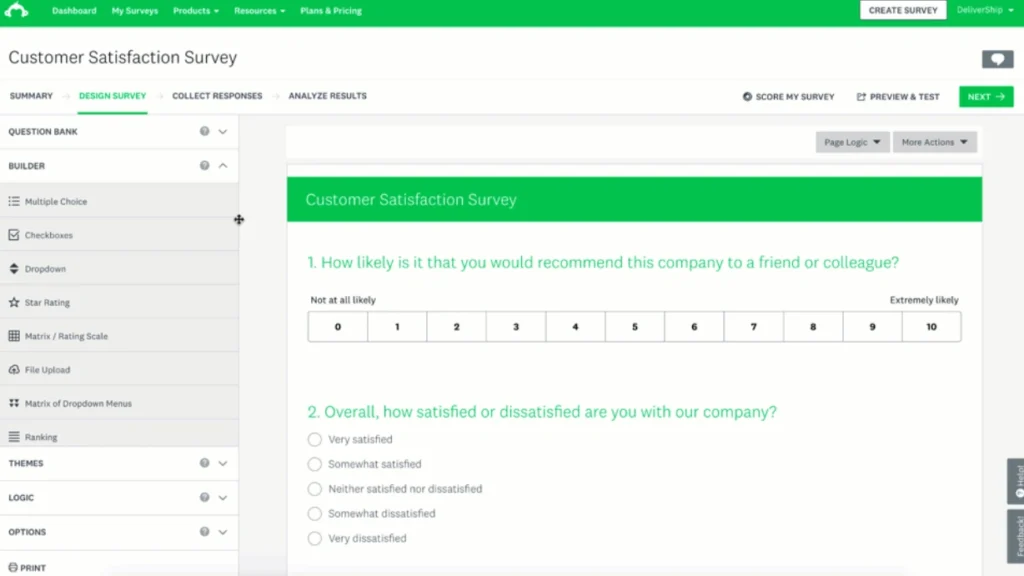Screen dimensions: 1024x576
Task: Go to Dashboard in top navigation
Action: click(74, 11)
